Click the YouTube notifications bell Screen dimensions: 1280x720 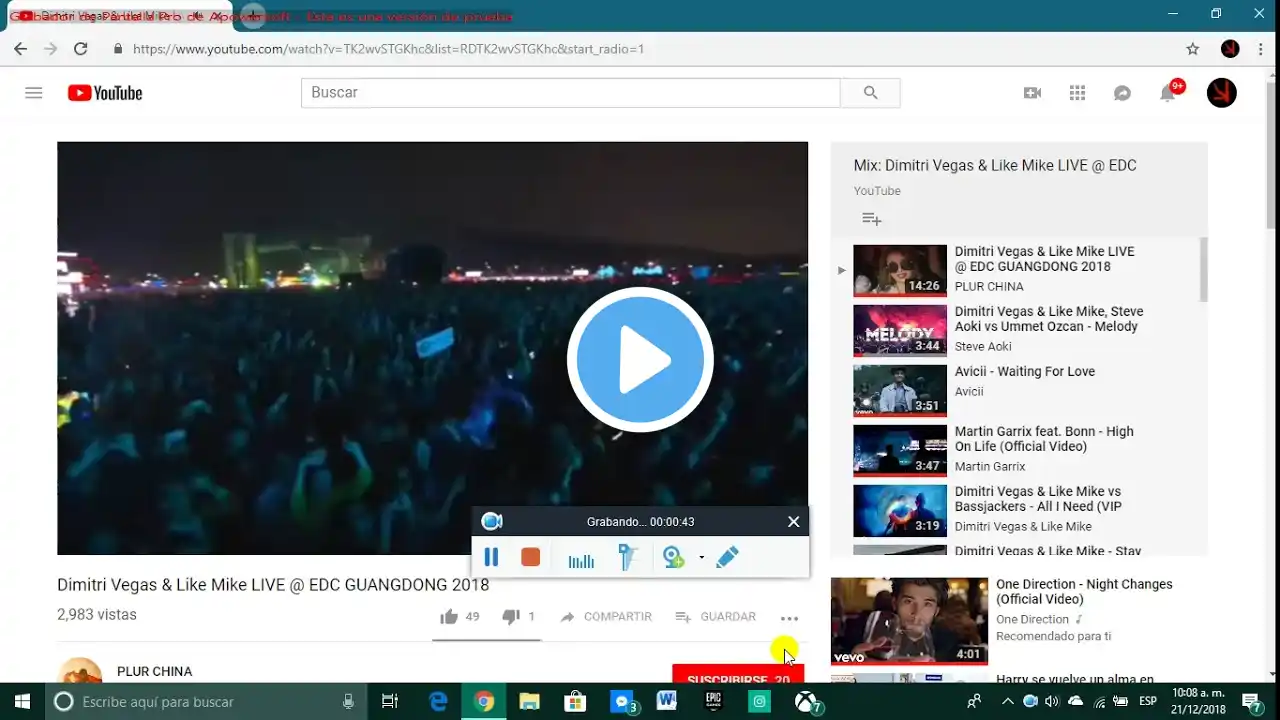click(1167, 93)
